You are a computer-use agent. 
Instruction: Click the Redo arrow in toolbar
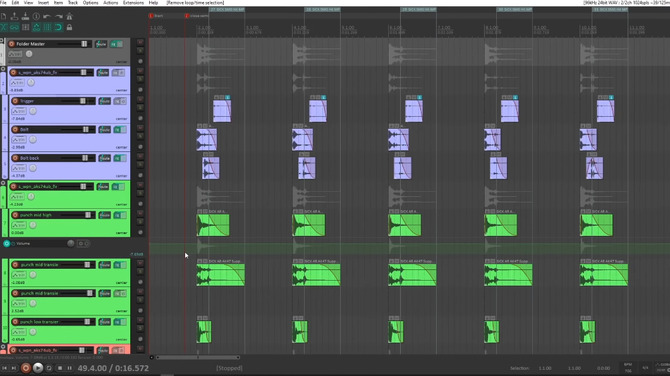click(59, 17)
